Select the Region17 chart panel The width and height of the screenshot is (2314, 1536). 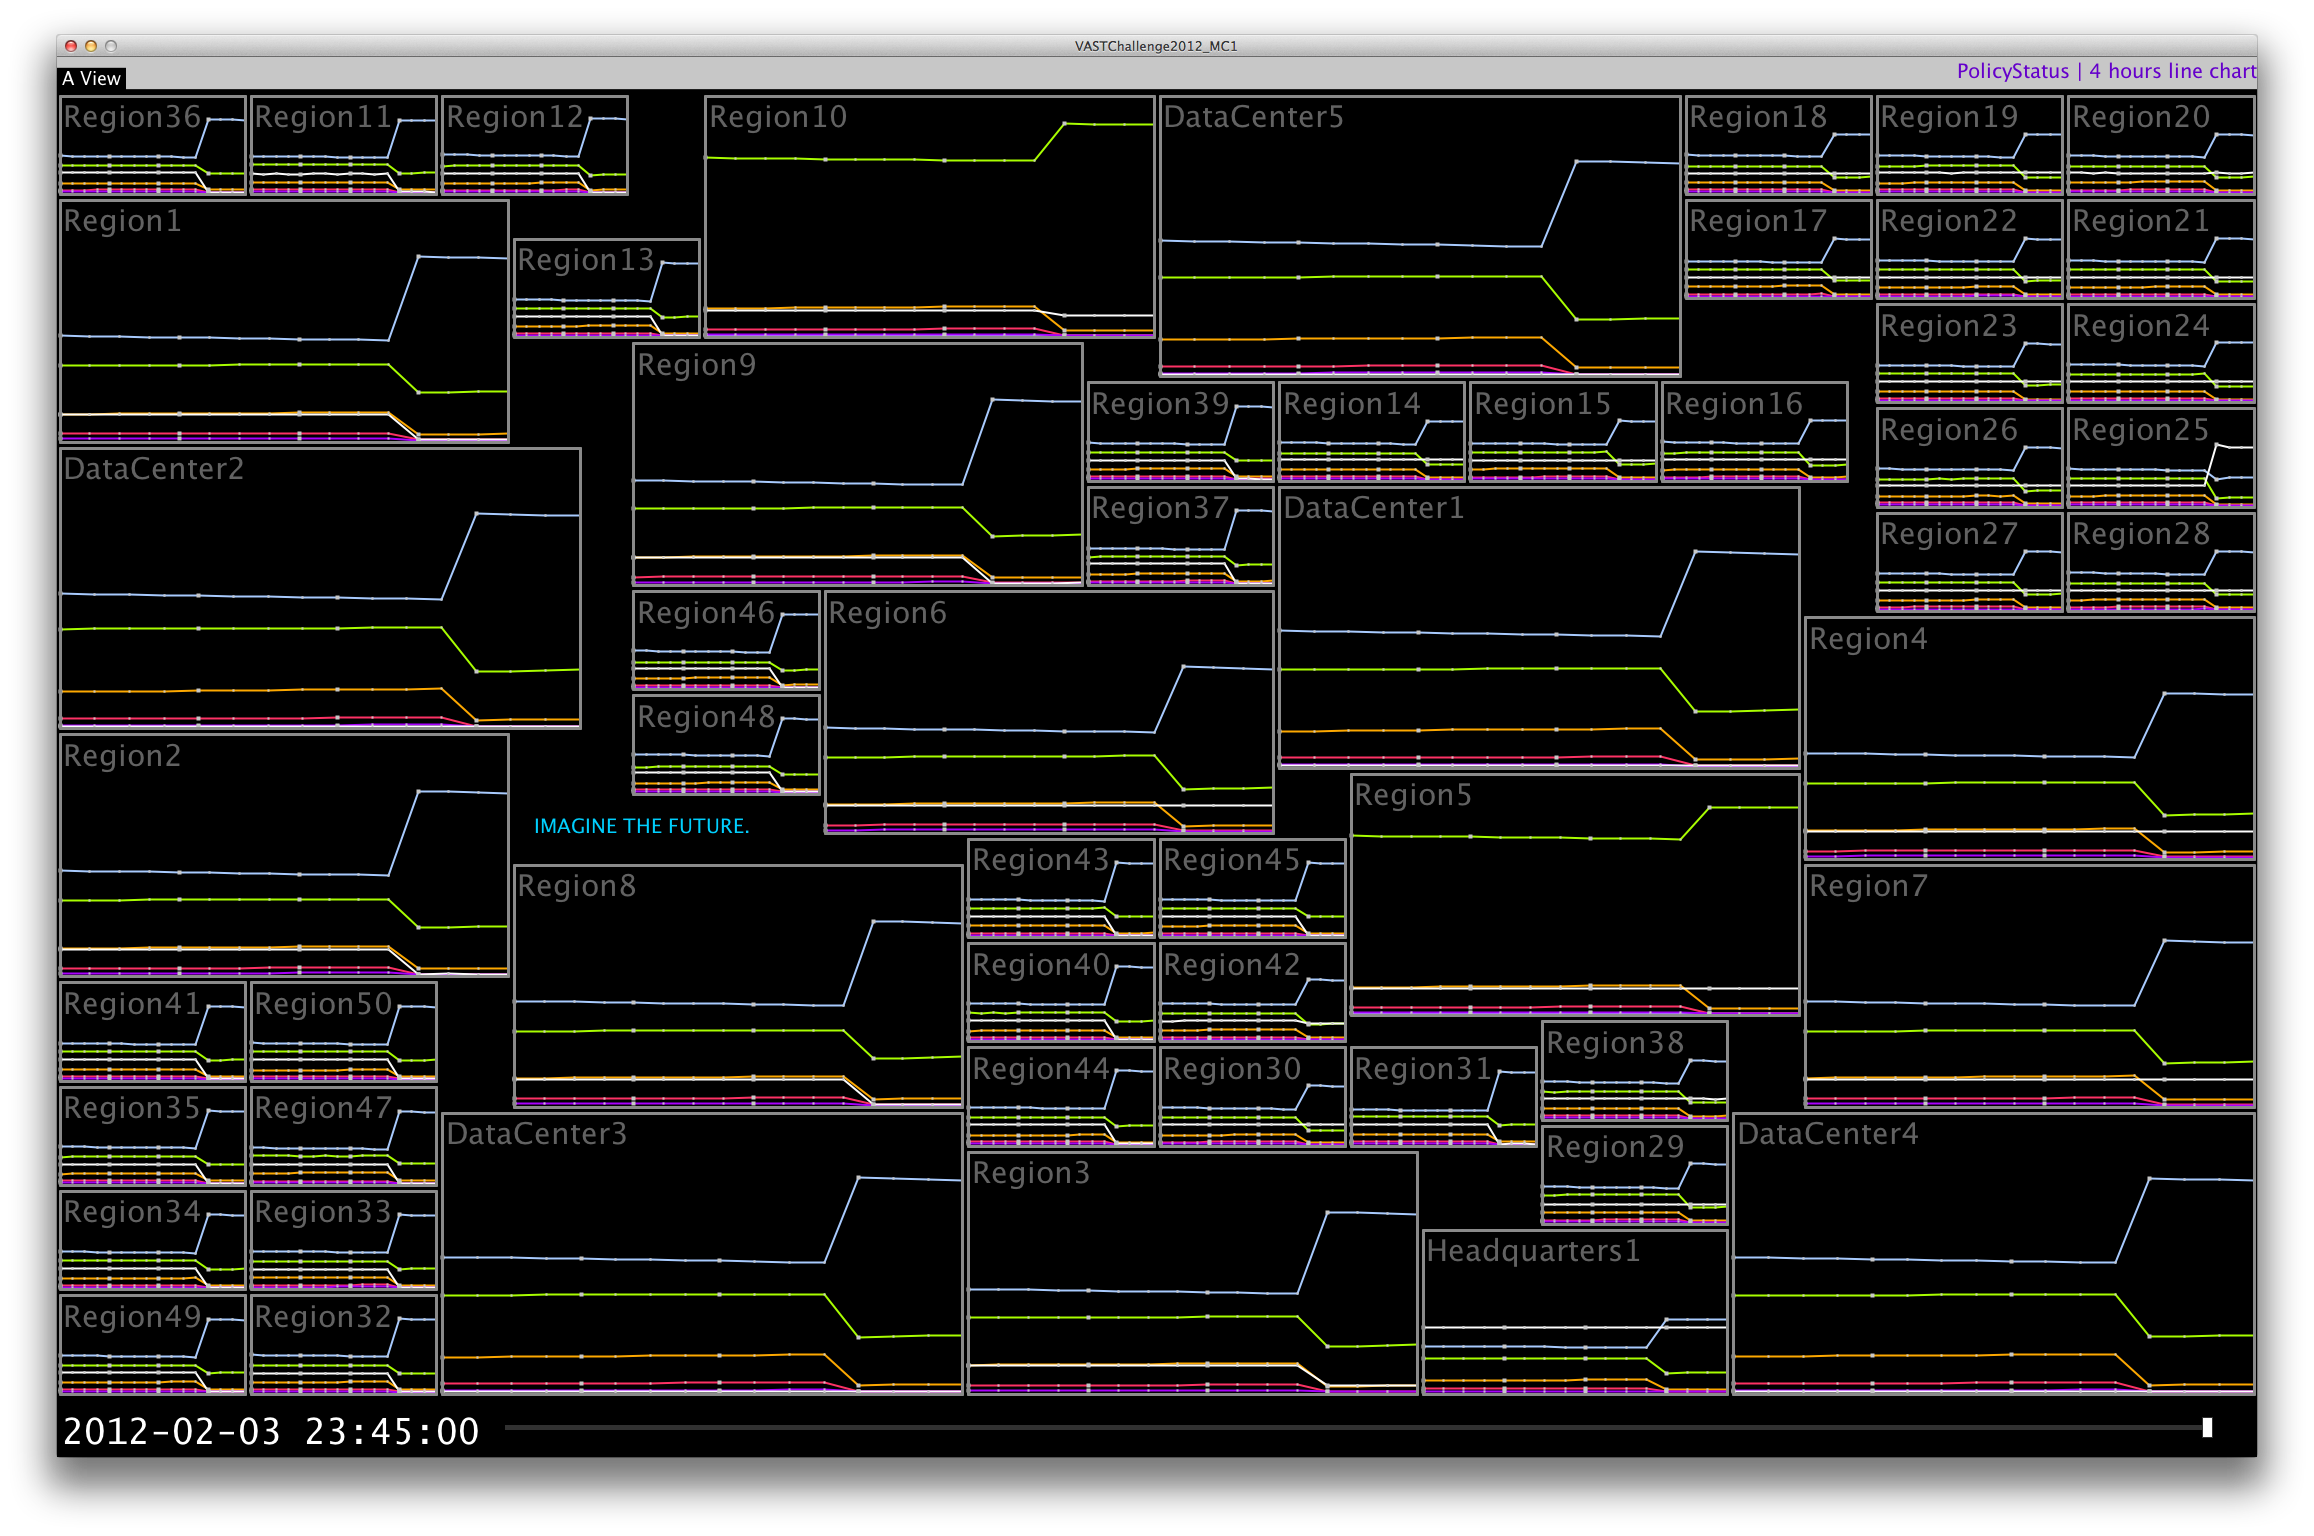coord(1778,250)
